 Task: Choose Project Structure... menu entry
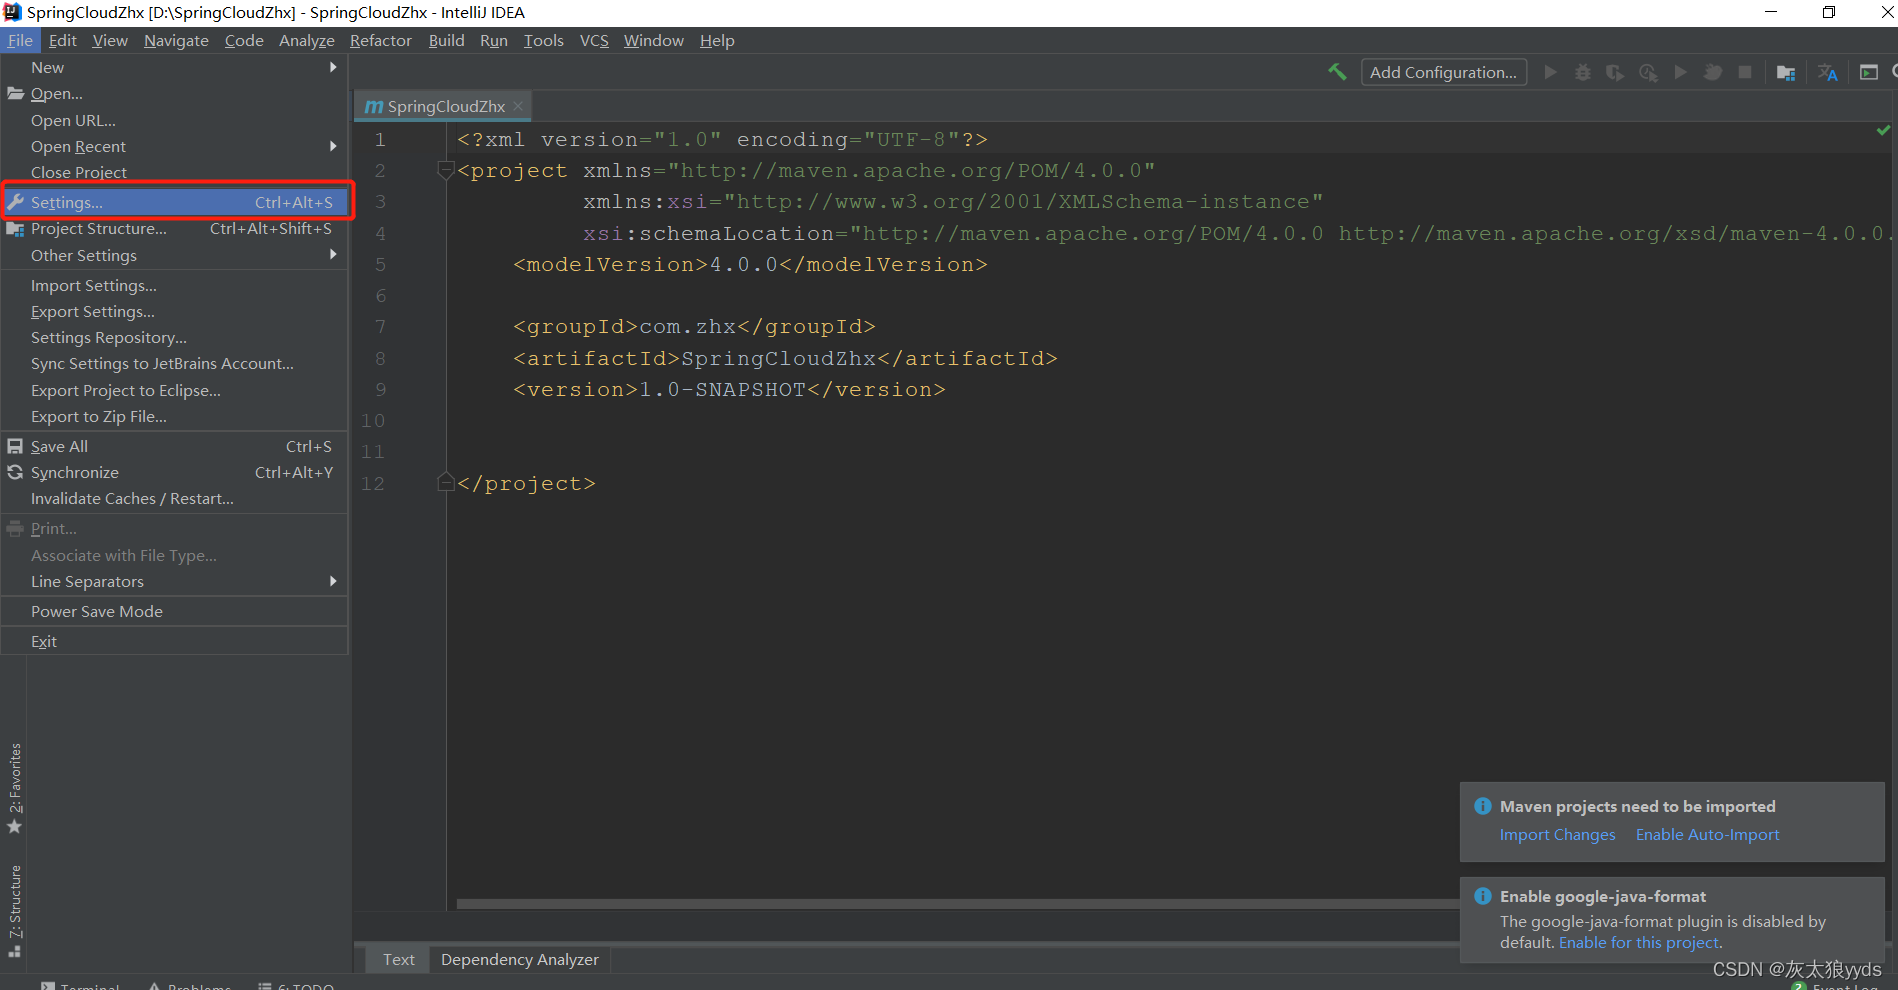click(x=175, y=229)
